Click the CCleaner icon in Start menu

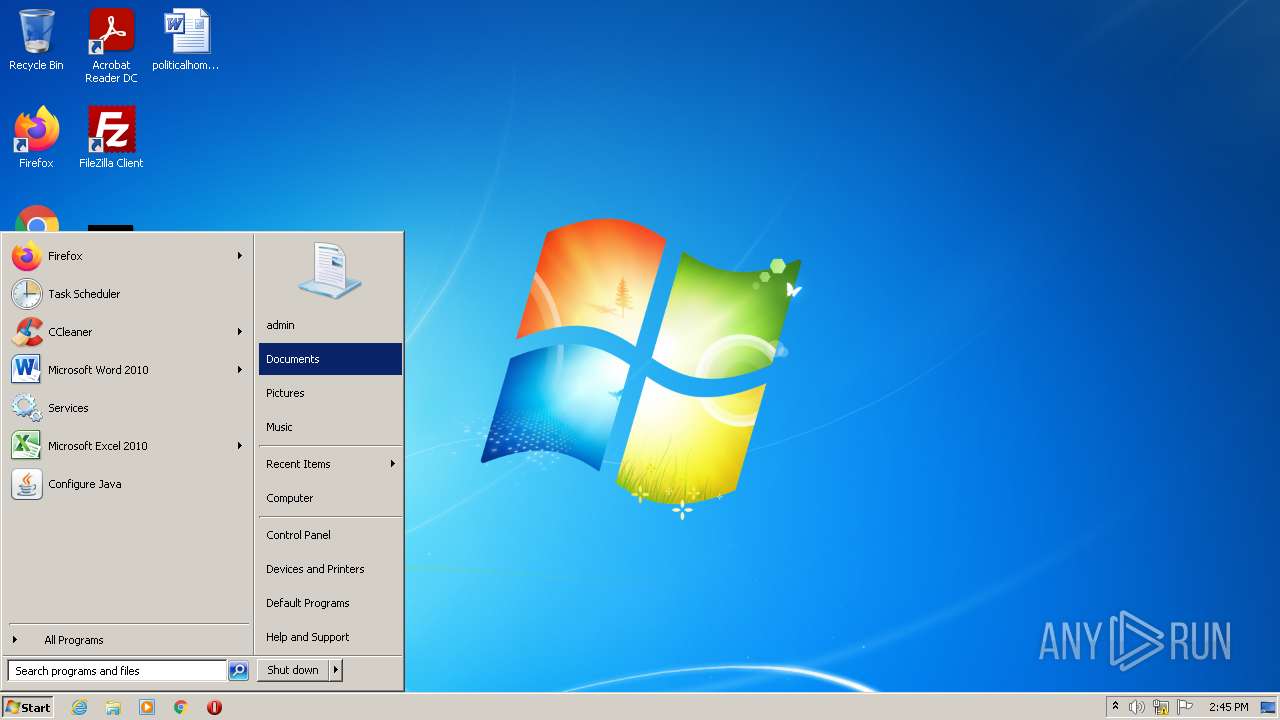tap(27, 332)
